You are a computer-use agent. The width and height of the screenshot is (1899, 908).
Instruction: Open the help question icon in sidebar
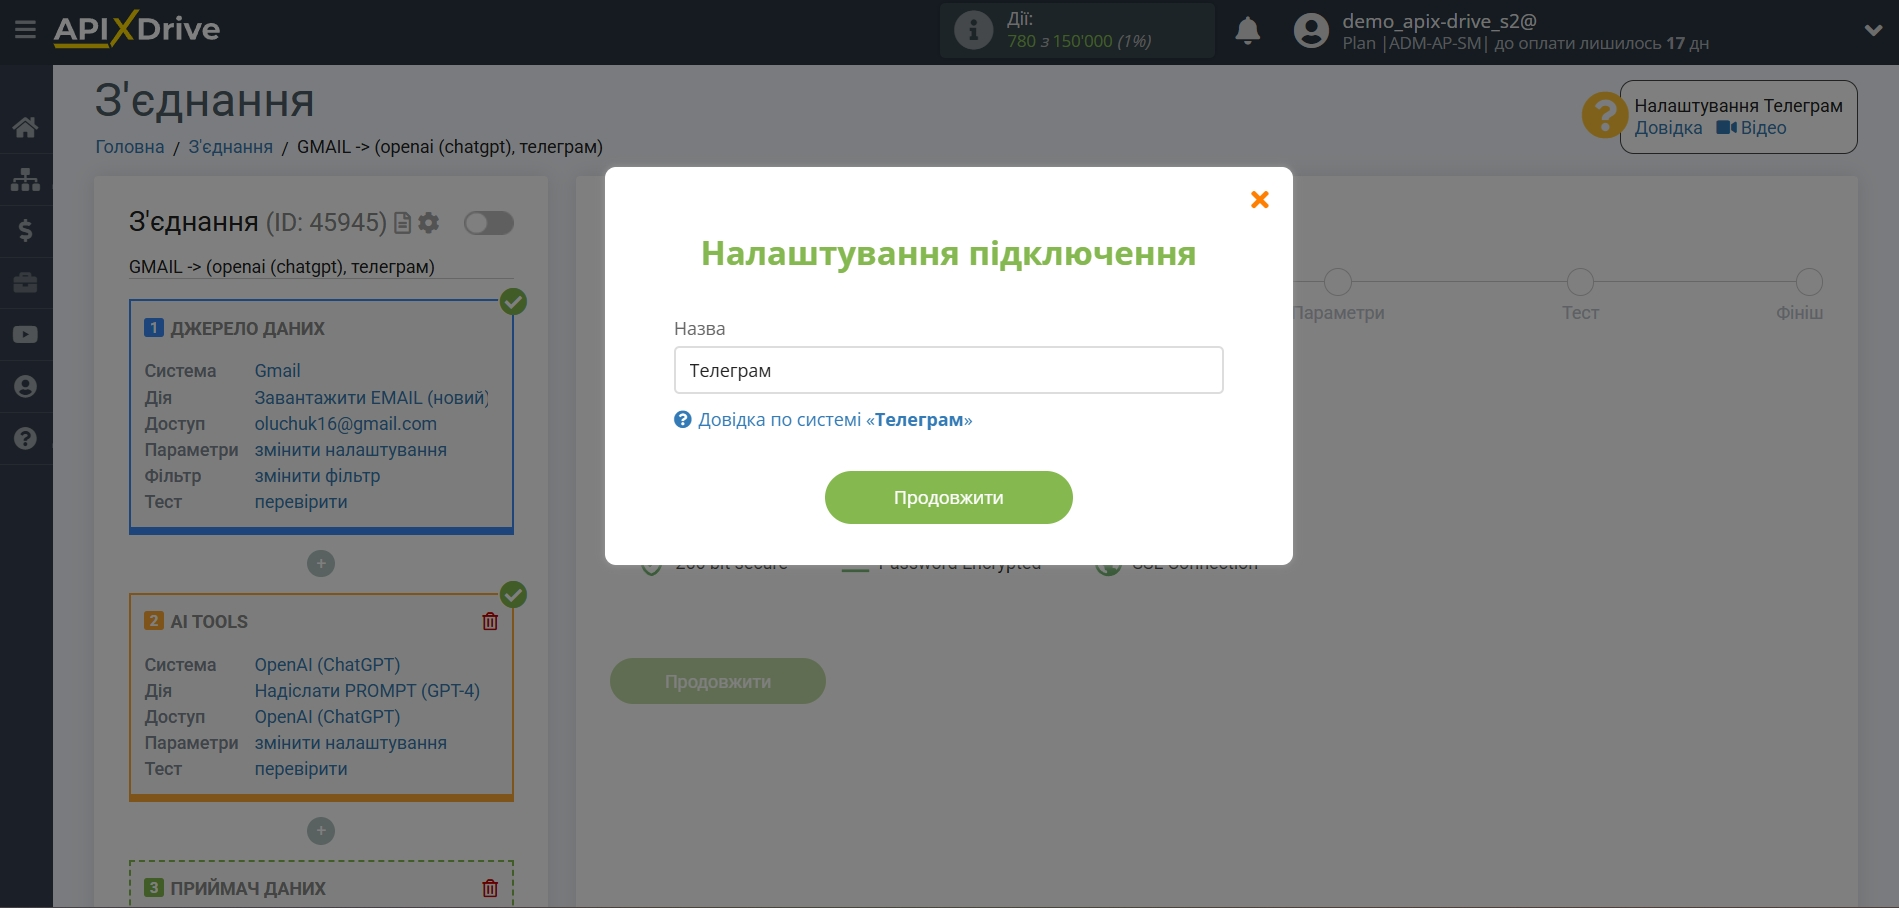tap(25, 439)
